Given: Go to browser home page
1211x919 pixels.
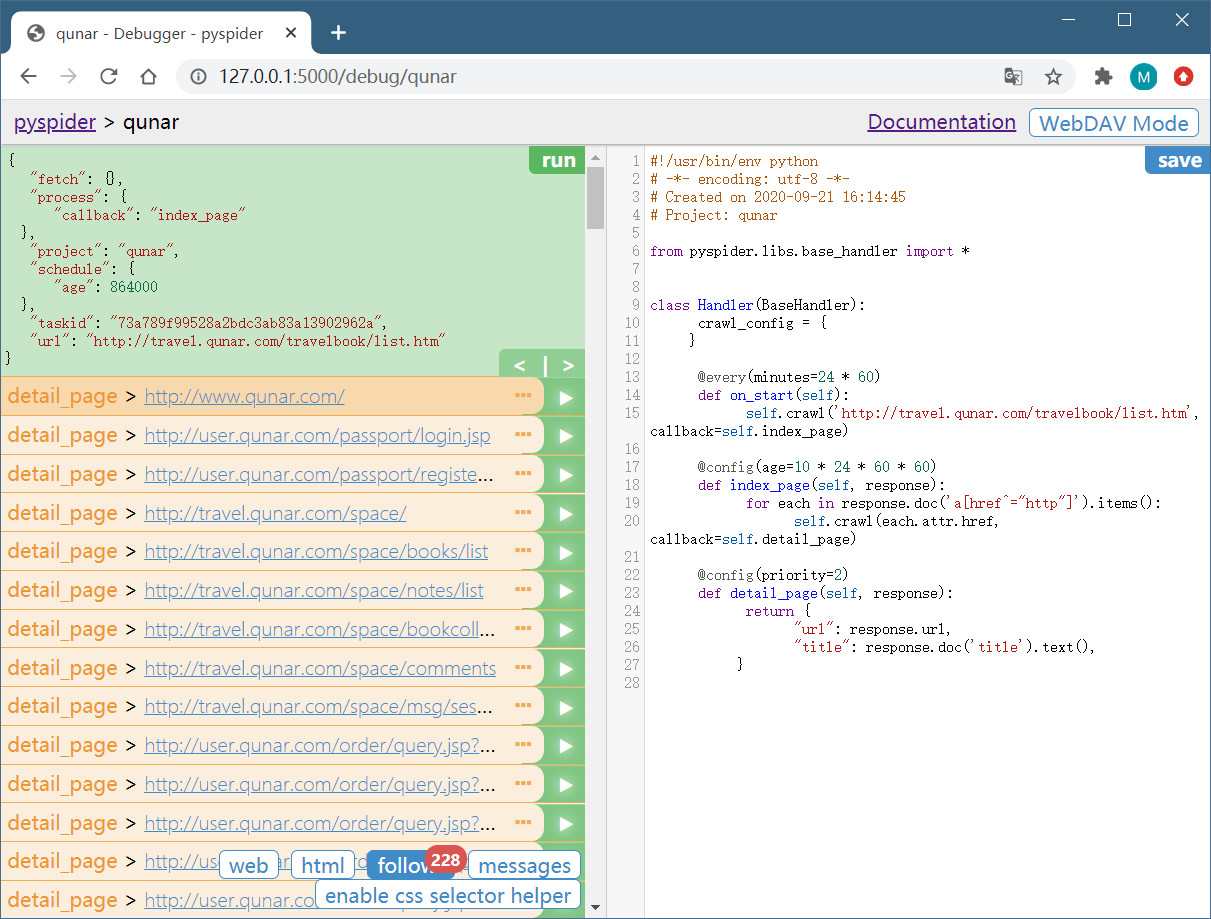Looking at the screenshot, I should tap(148, 77).
